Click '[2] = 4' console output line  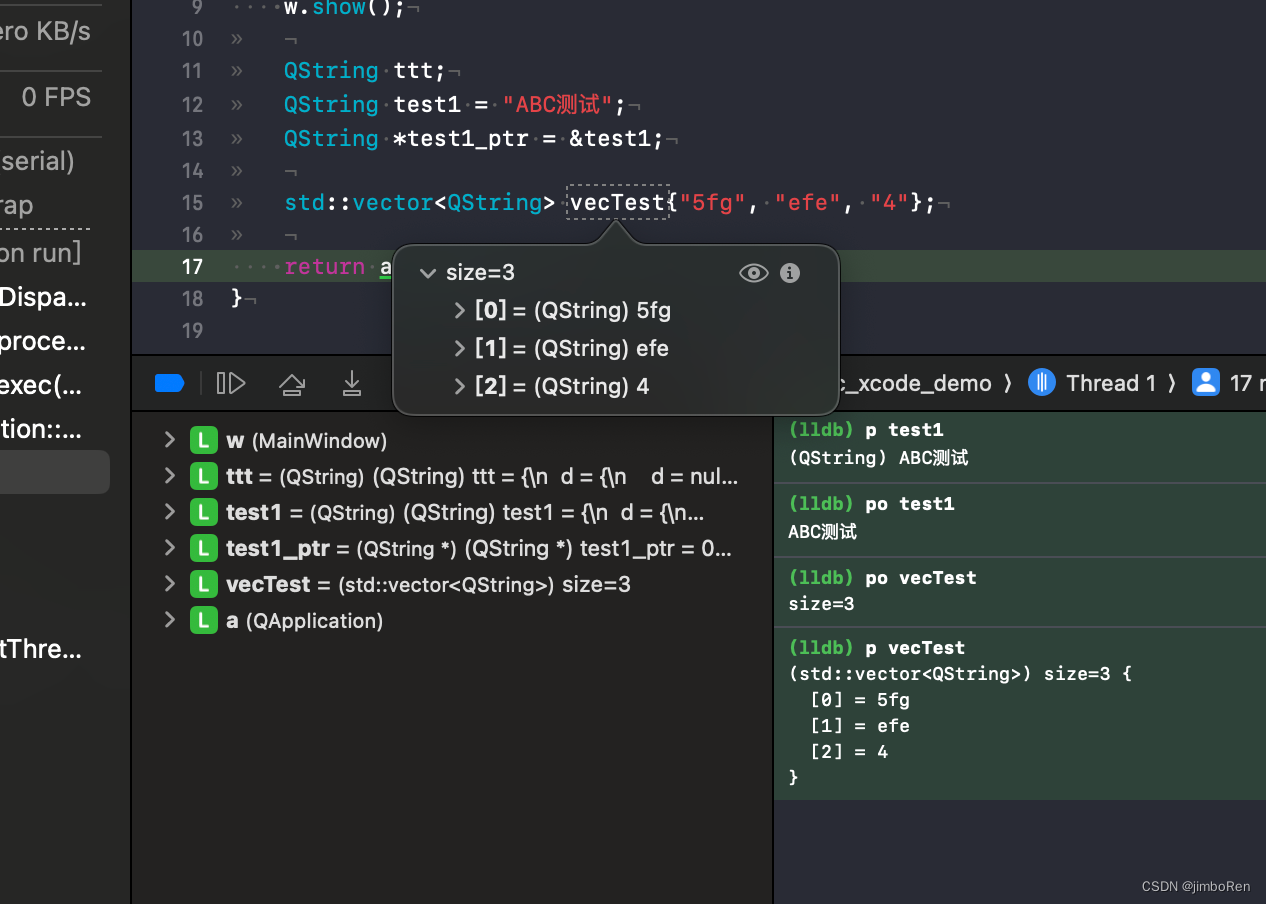pyautogui.click(x=849, y=752)
